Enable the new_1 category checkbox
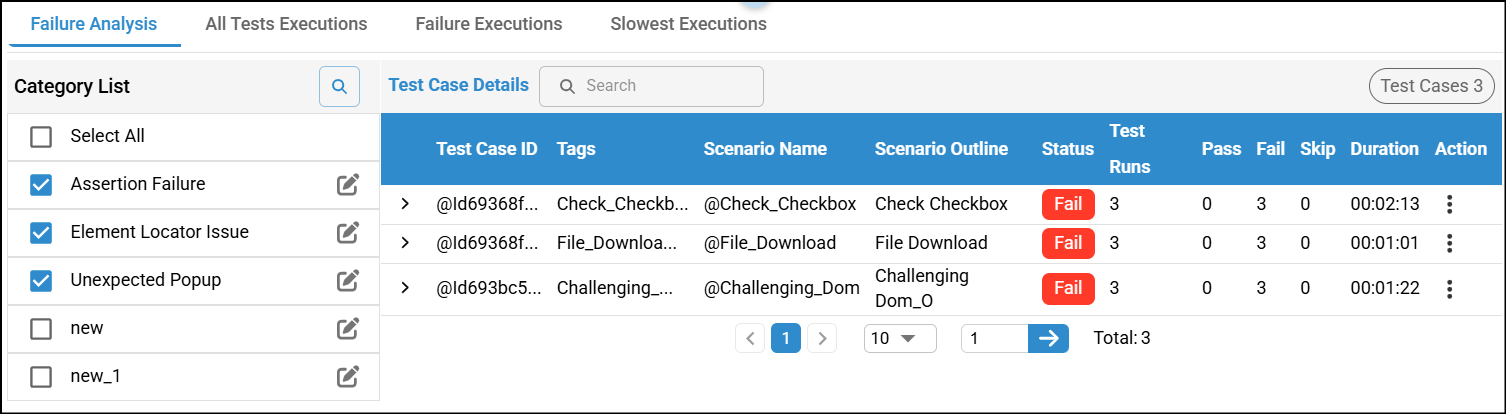1506x414 pixels. [x=41, y=377]
